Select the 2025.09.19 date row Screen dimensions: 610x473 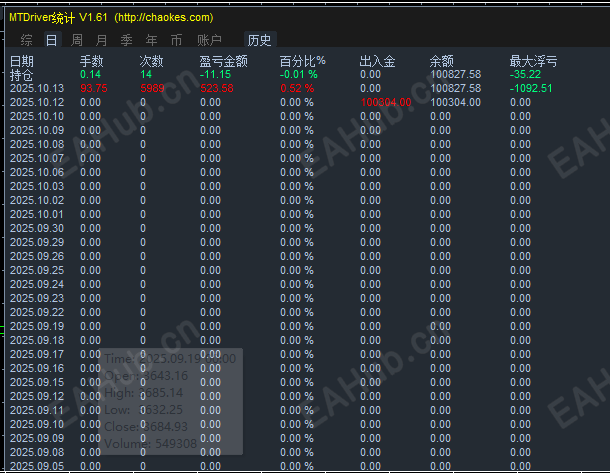(x=37, y=326)
